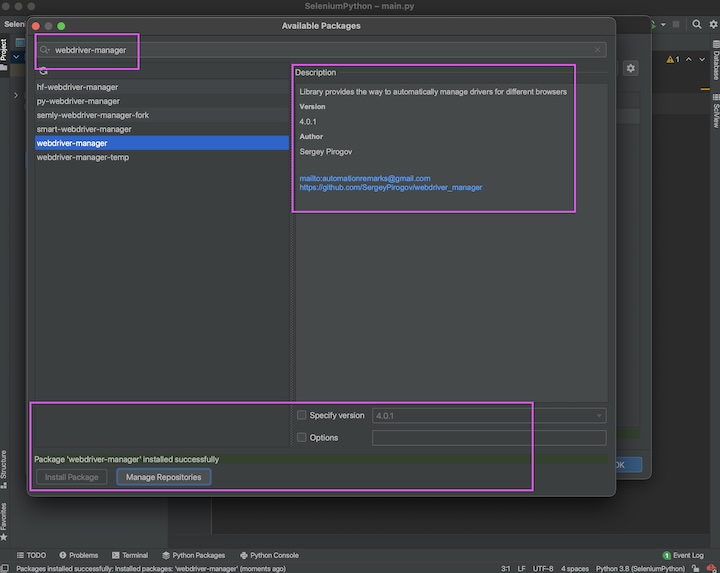Open the Python Packages tab

pyautogui.click(x=193, y=555)
